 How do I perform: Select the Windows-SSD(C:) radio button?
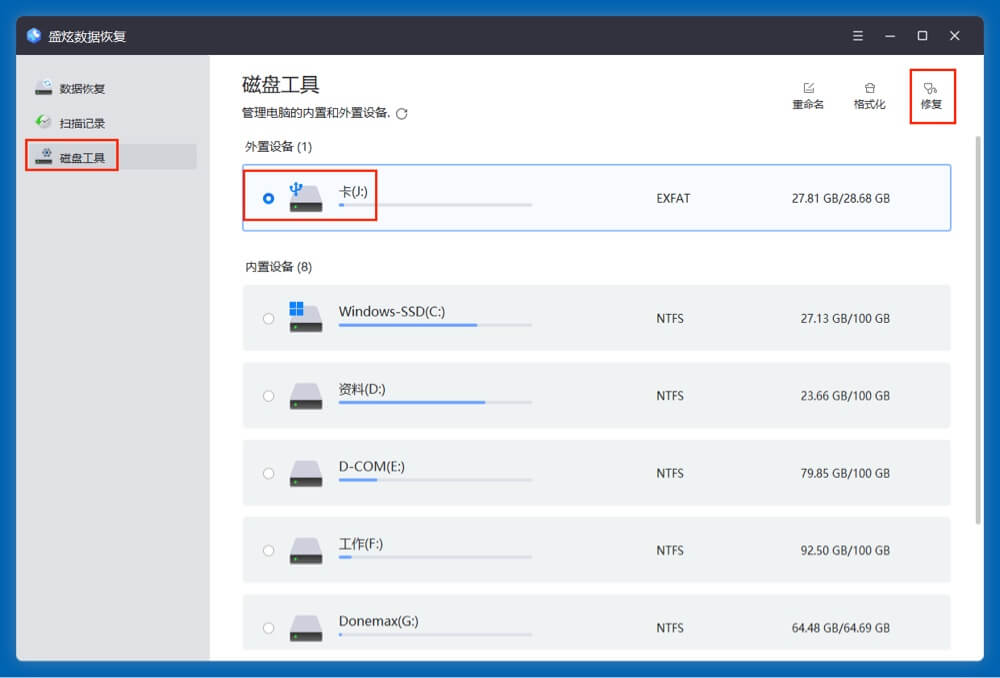268,319
